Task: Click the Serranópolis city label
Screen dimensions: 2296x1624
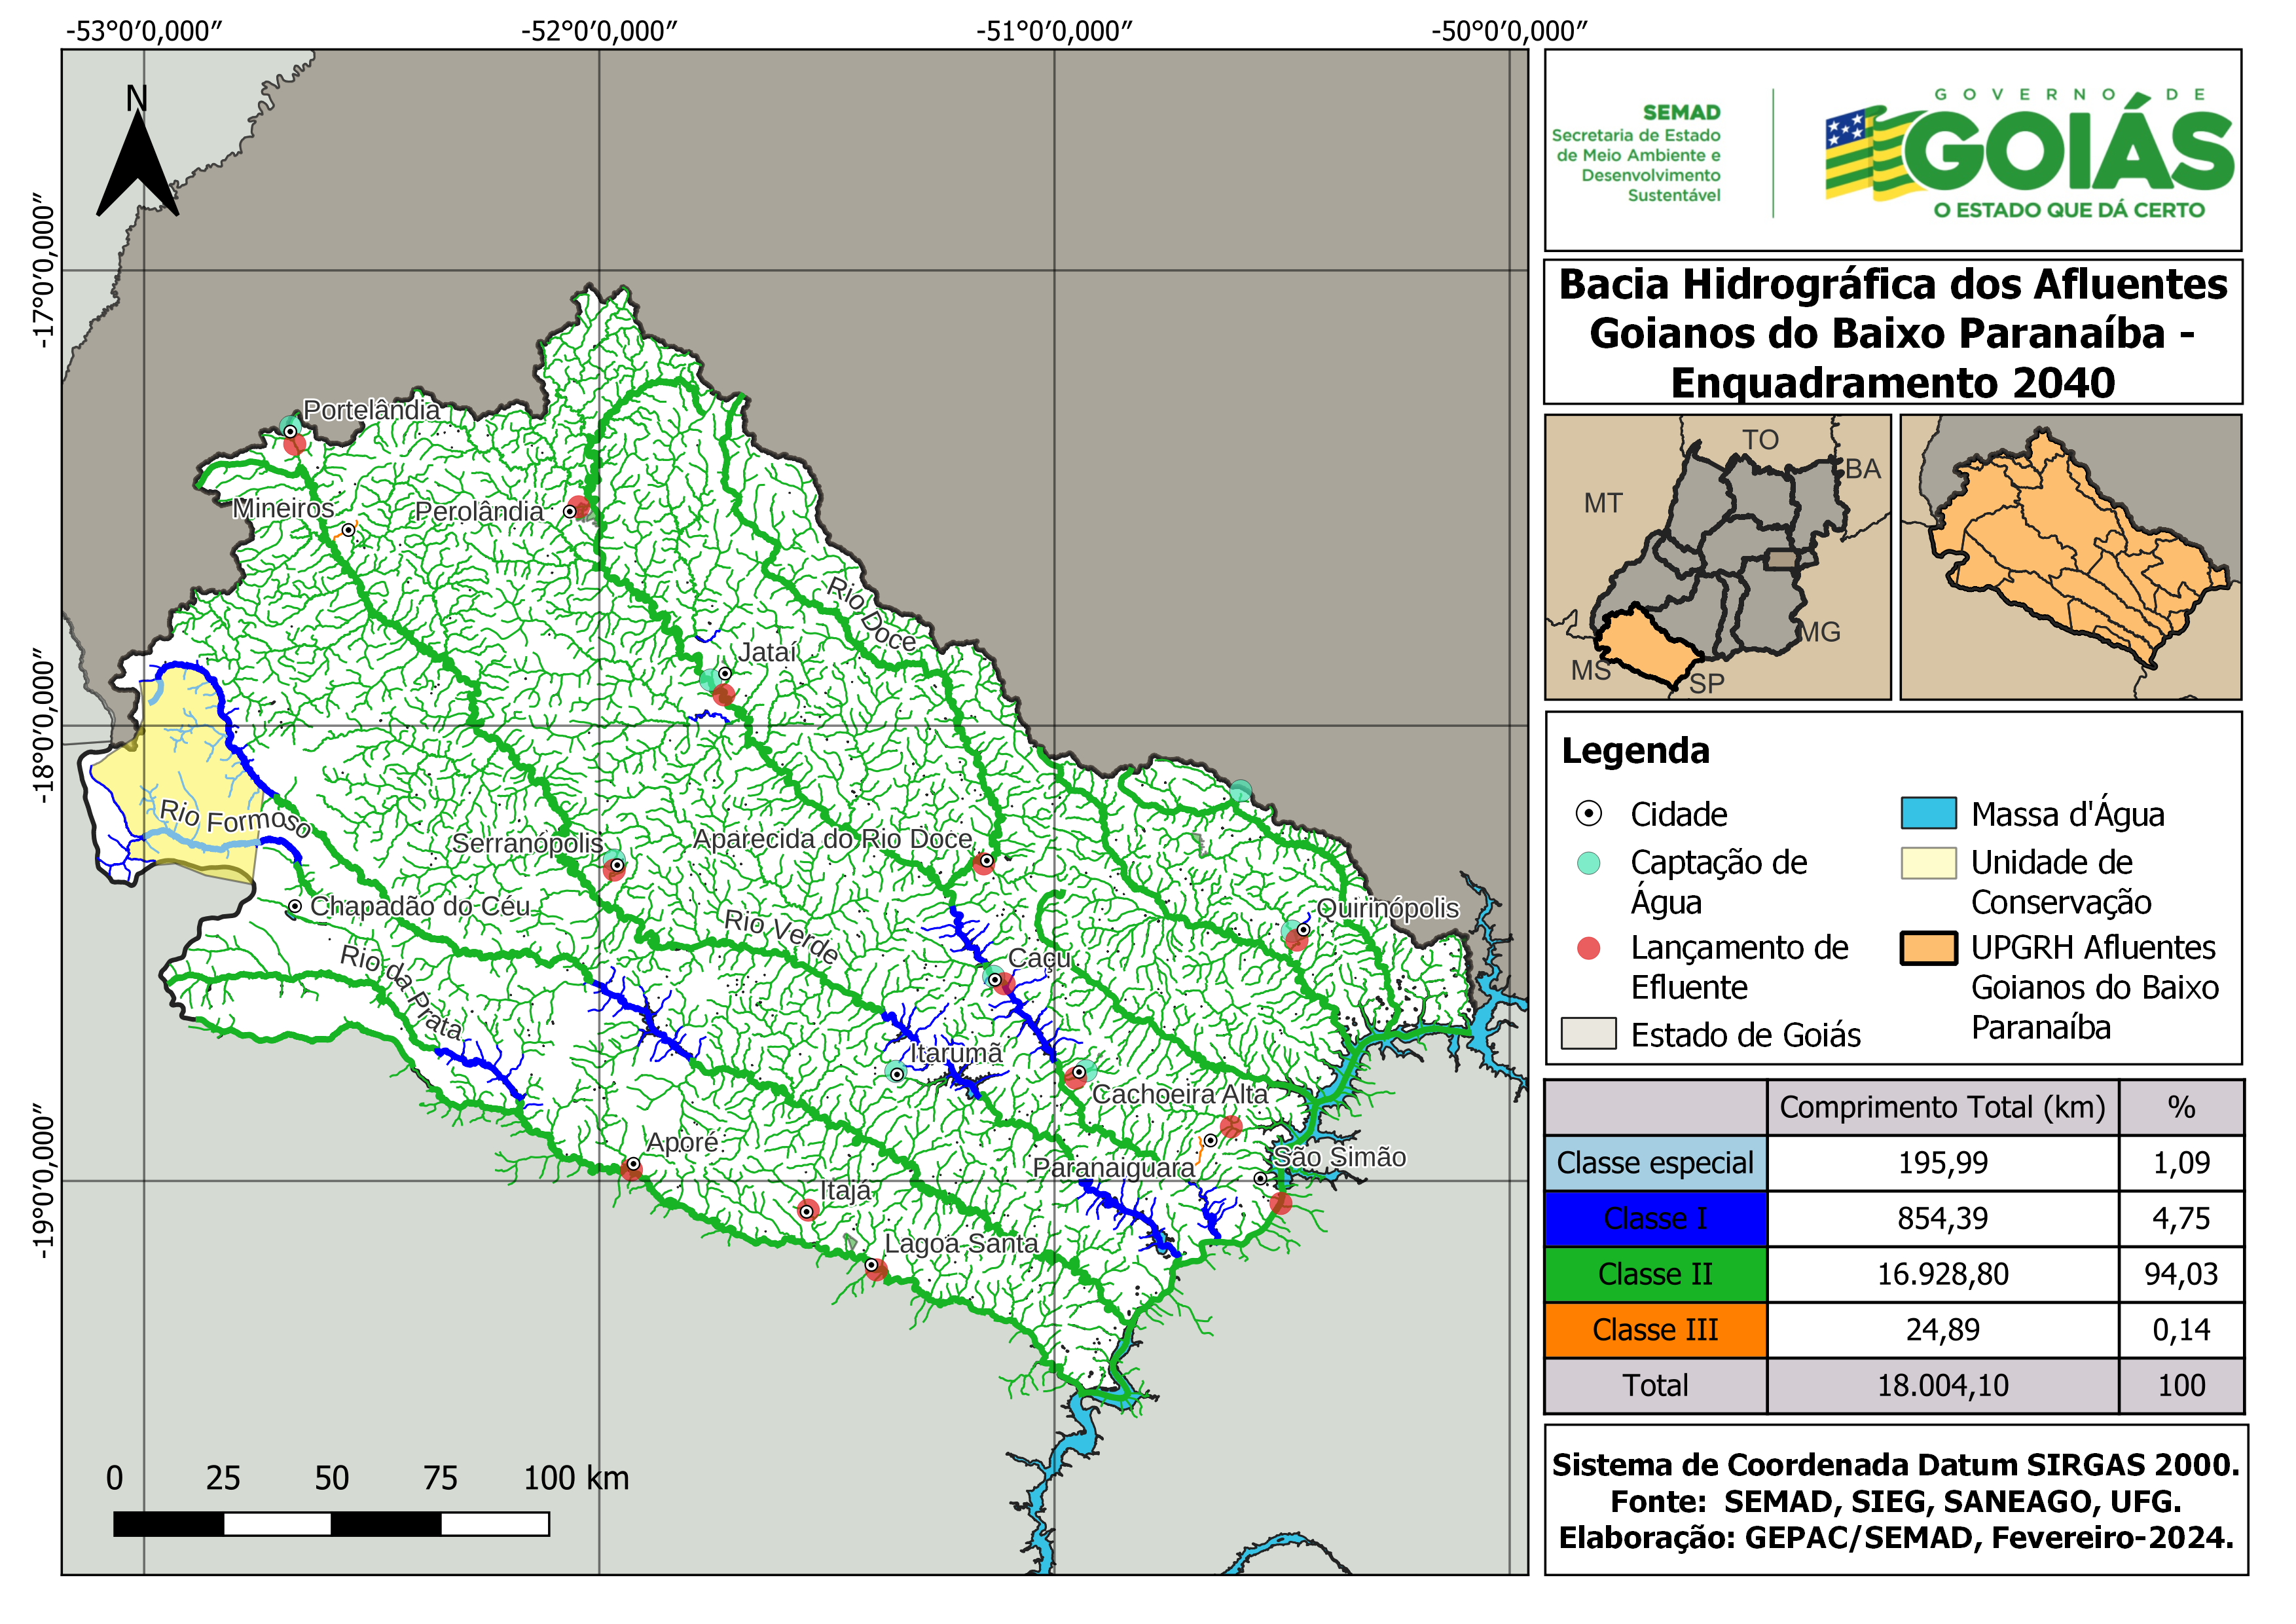Action: click(528, 843)
